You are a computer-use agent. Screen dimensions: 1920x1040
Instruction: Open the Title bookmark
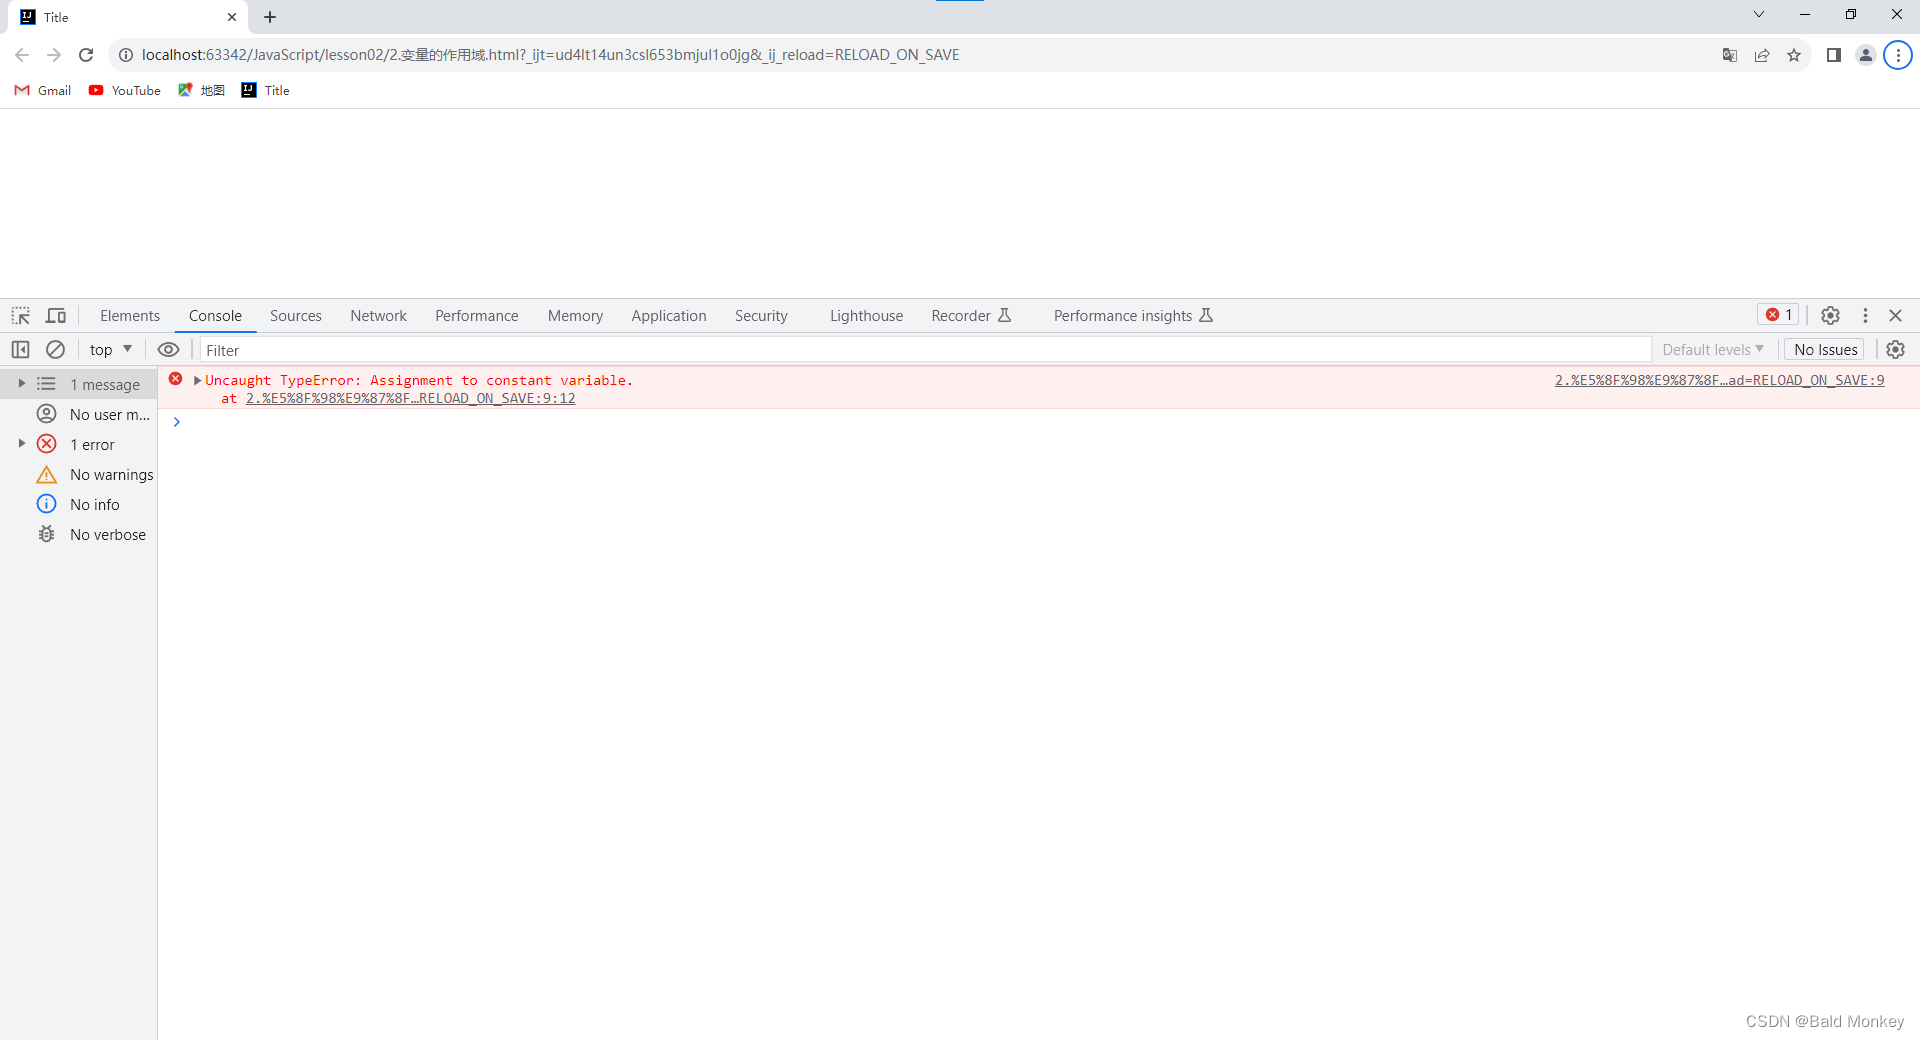click(266, 90)
